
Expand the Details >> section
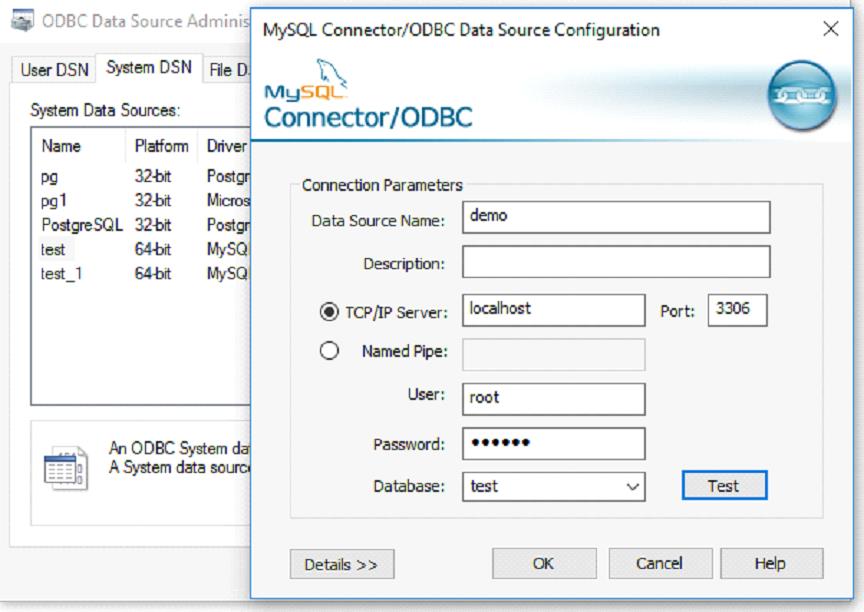click(342, 564)
